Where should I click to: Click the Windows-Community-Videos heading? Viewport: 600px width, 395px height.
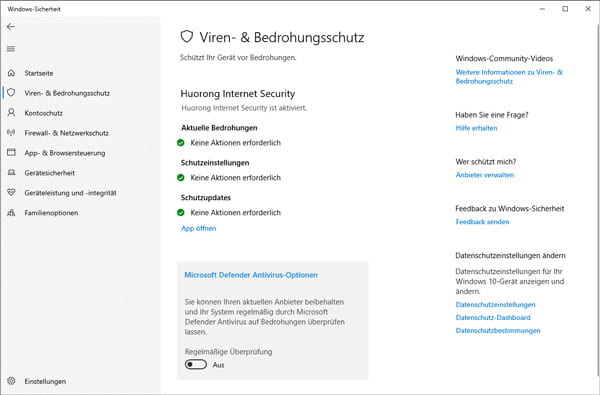click(x=504, y=59)
